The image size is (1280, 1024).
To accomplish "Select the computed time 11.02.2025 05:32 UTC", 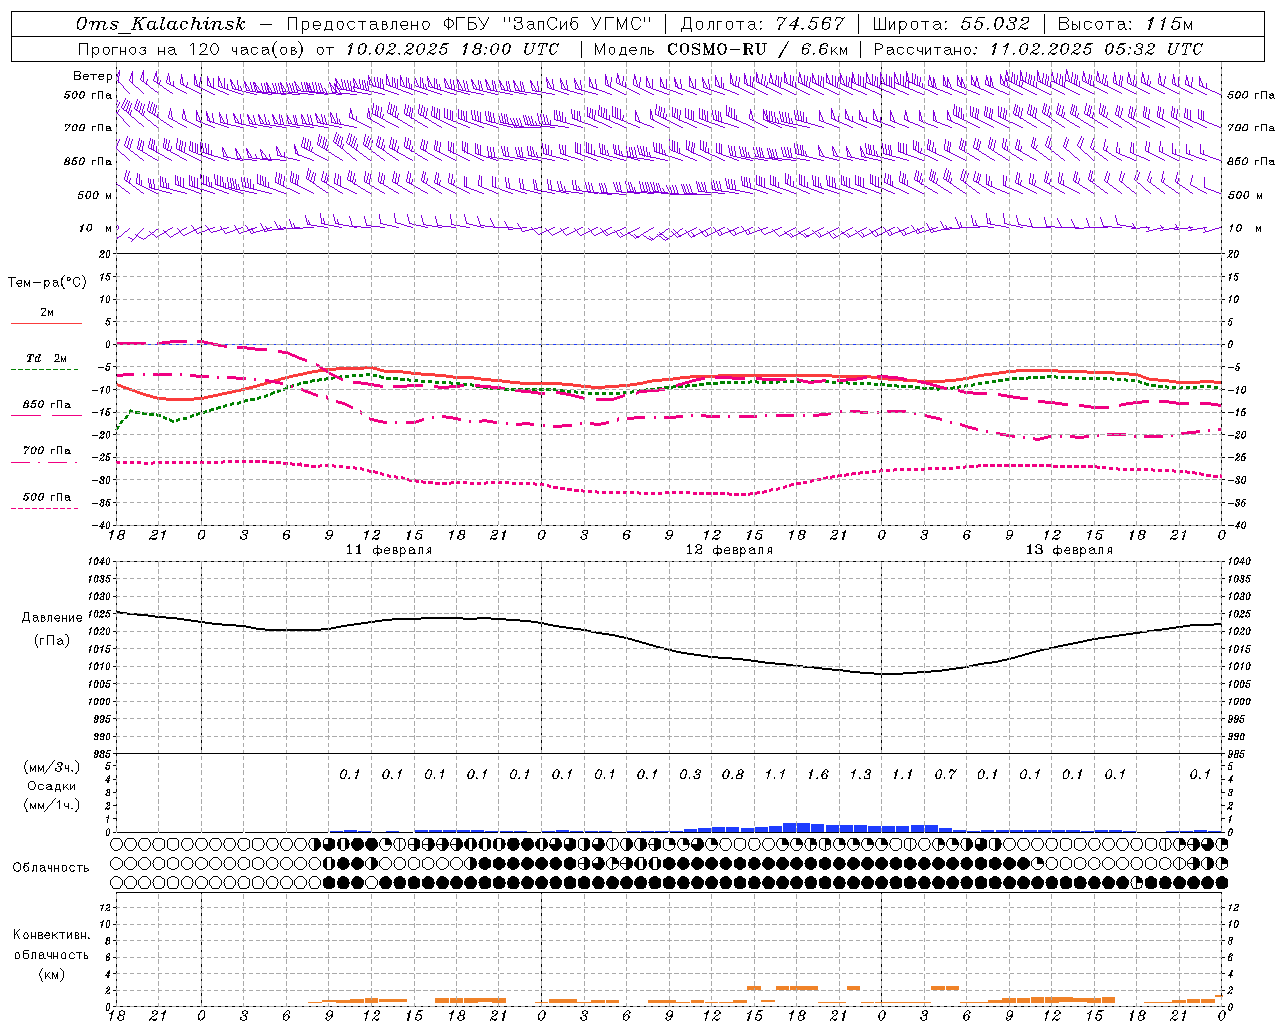I will point(1096,49).
